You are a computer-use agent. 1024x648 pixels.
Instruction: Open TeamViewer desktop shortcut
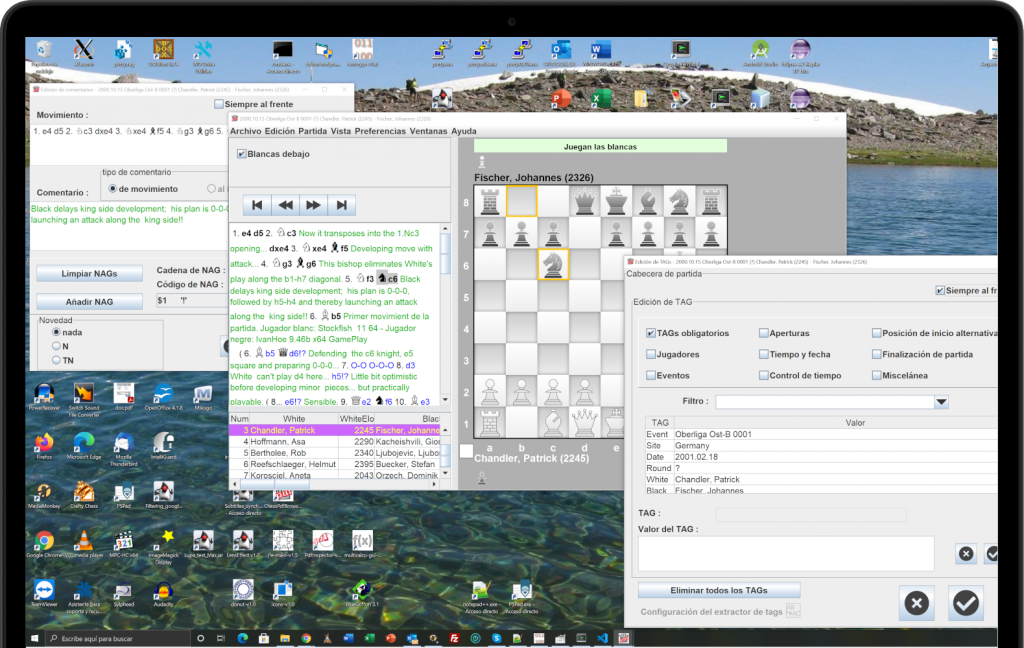click(44, 592)
